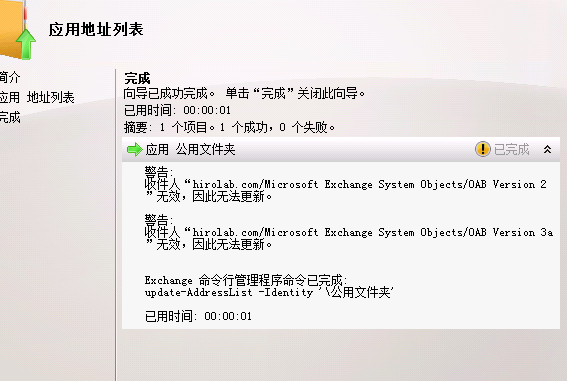The height and width of the screenshot is (381, 567).
Task: Click the vertical divider beside the sidebar
Action: point(116,225)
